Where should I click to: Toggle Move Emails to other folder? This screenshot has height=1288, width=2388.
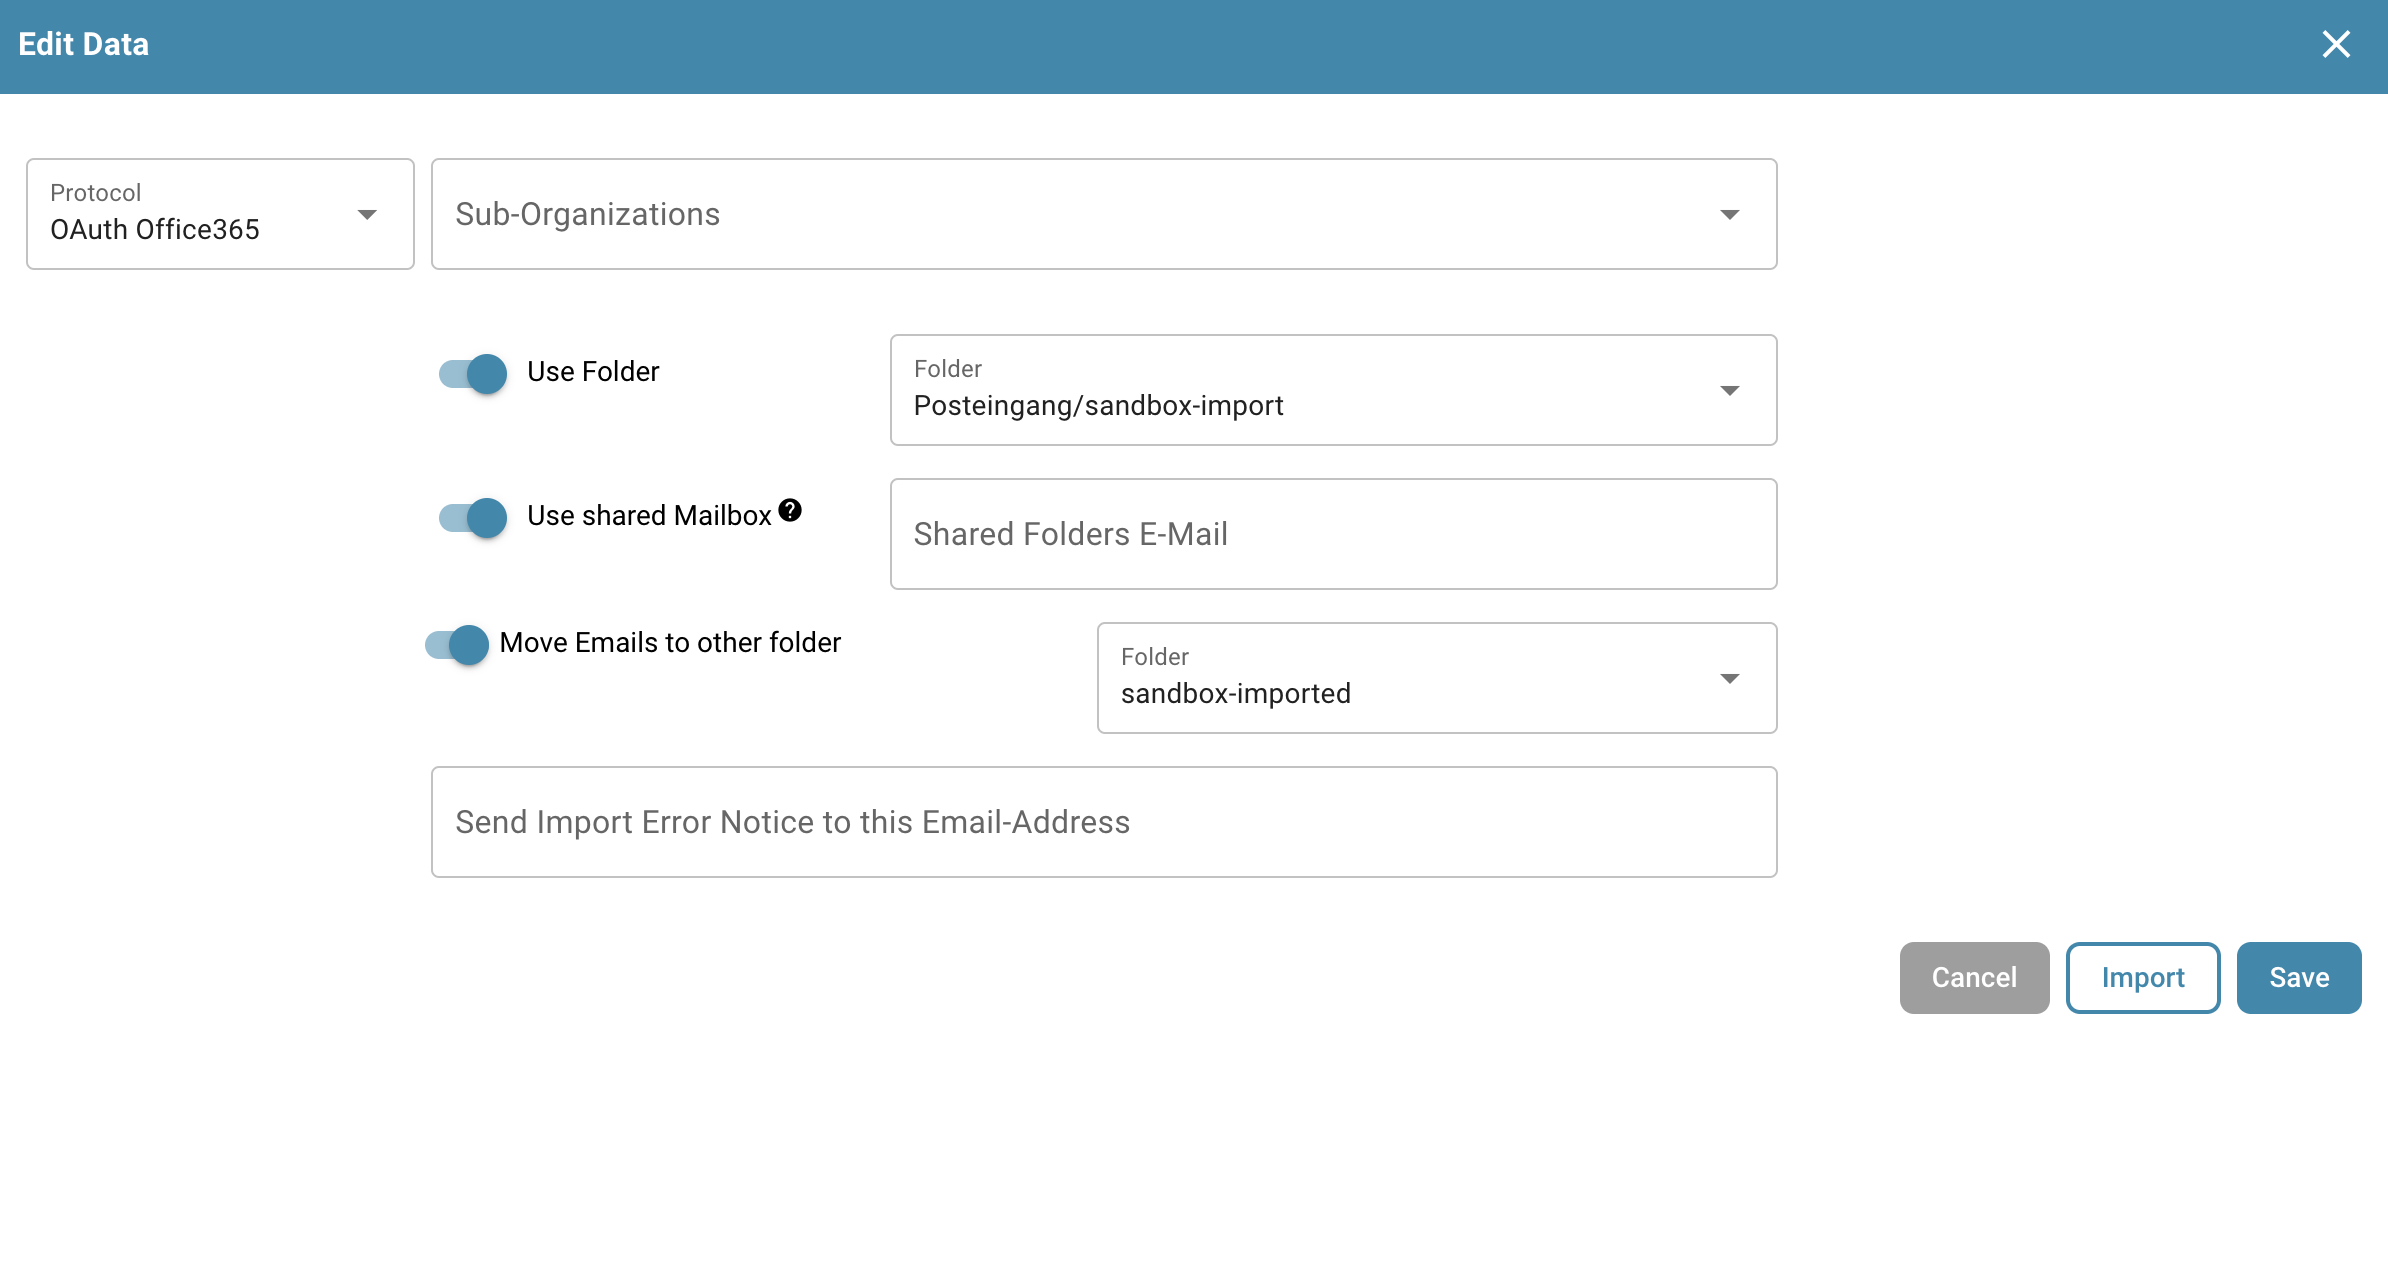pyautogui.click(x=457, y=645)
